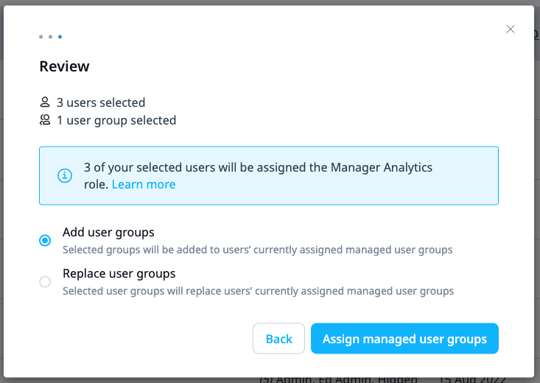The height and width of the screenshot is (383, 540).
Task: Click the info circle icon in the blue notice
Action: point(64,176)
